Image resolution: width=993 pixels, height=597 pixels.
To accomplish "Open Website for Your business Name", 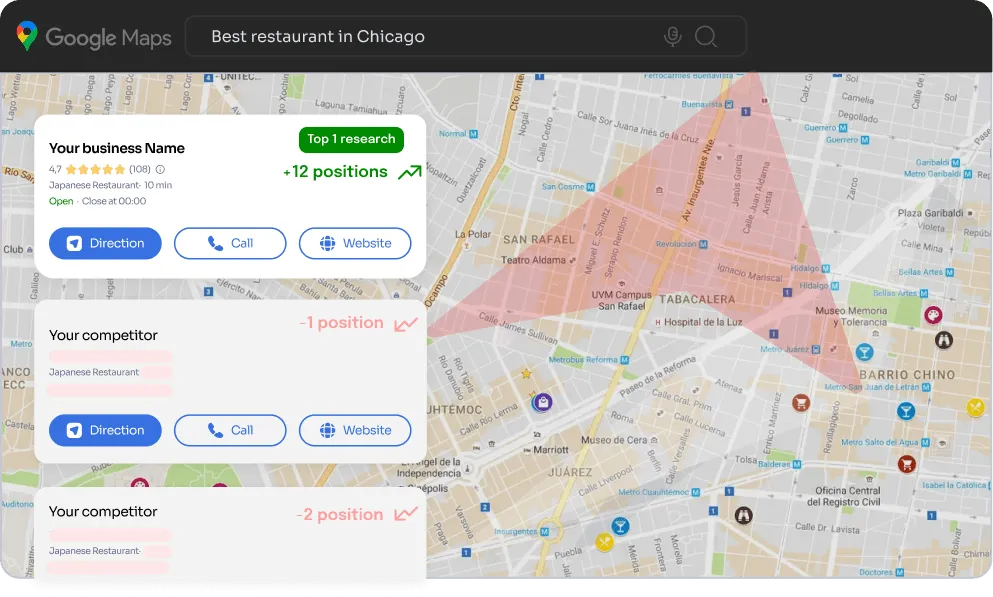I will (355, 243).
